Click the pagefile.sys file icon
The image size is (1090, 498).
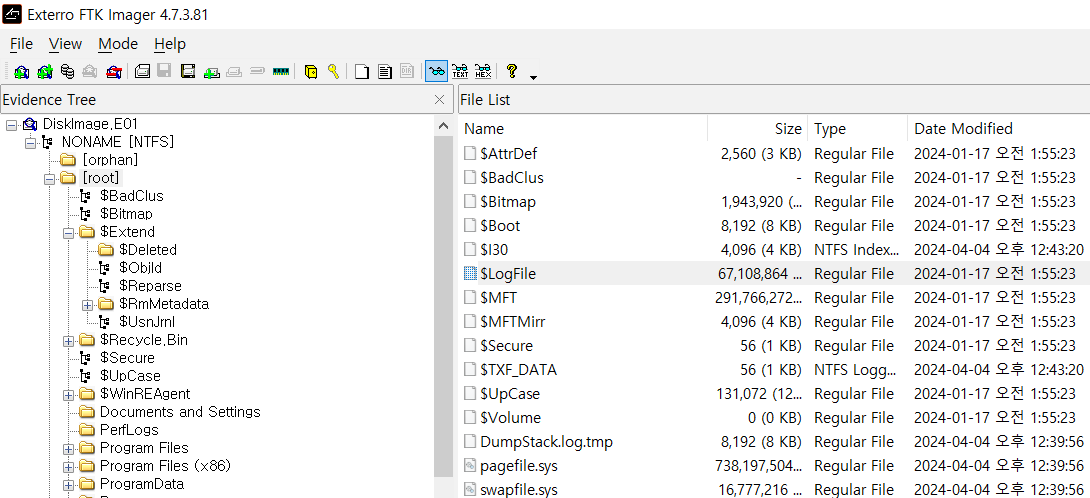coord(471,465)
